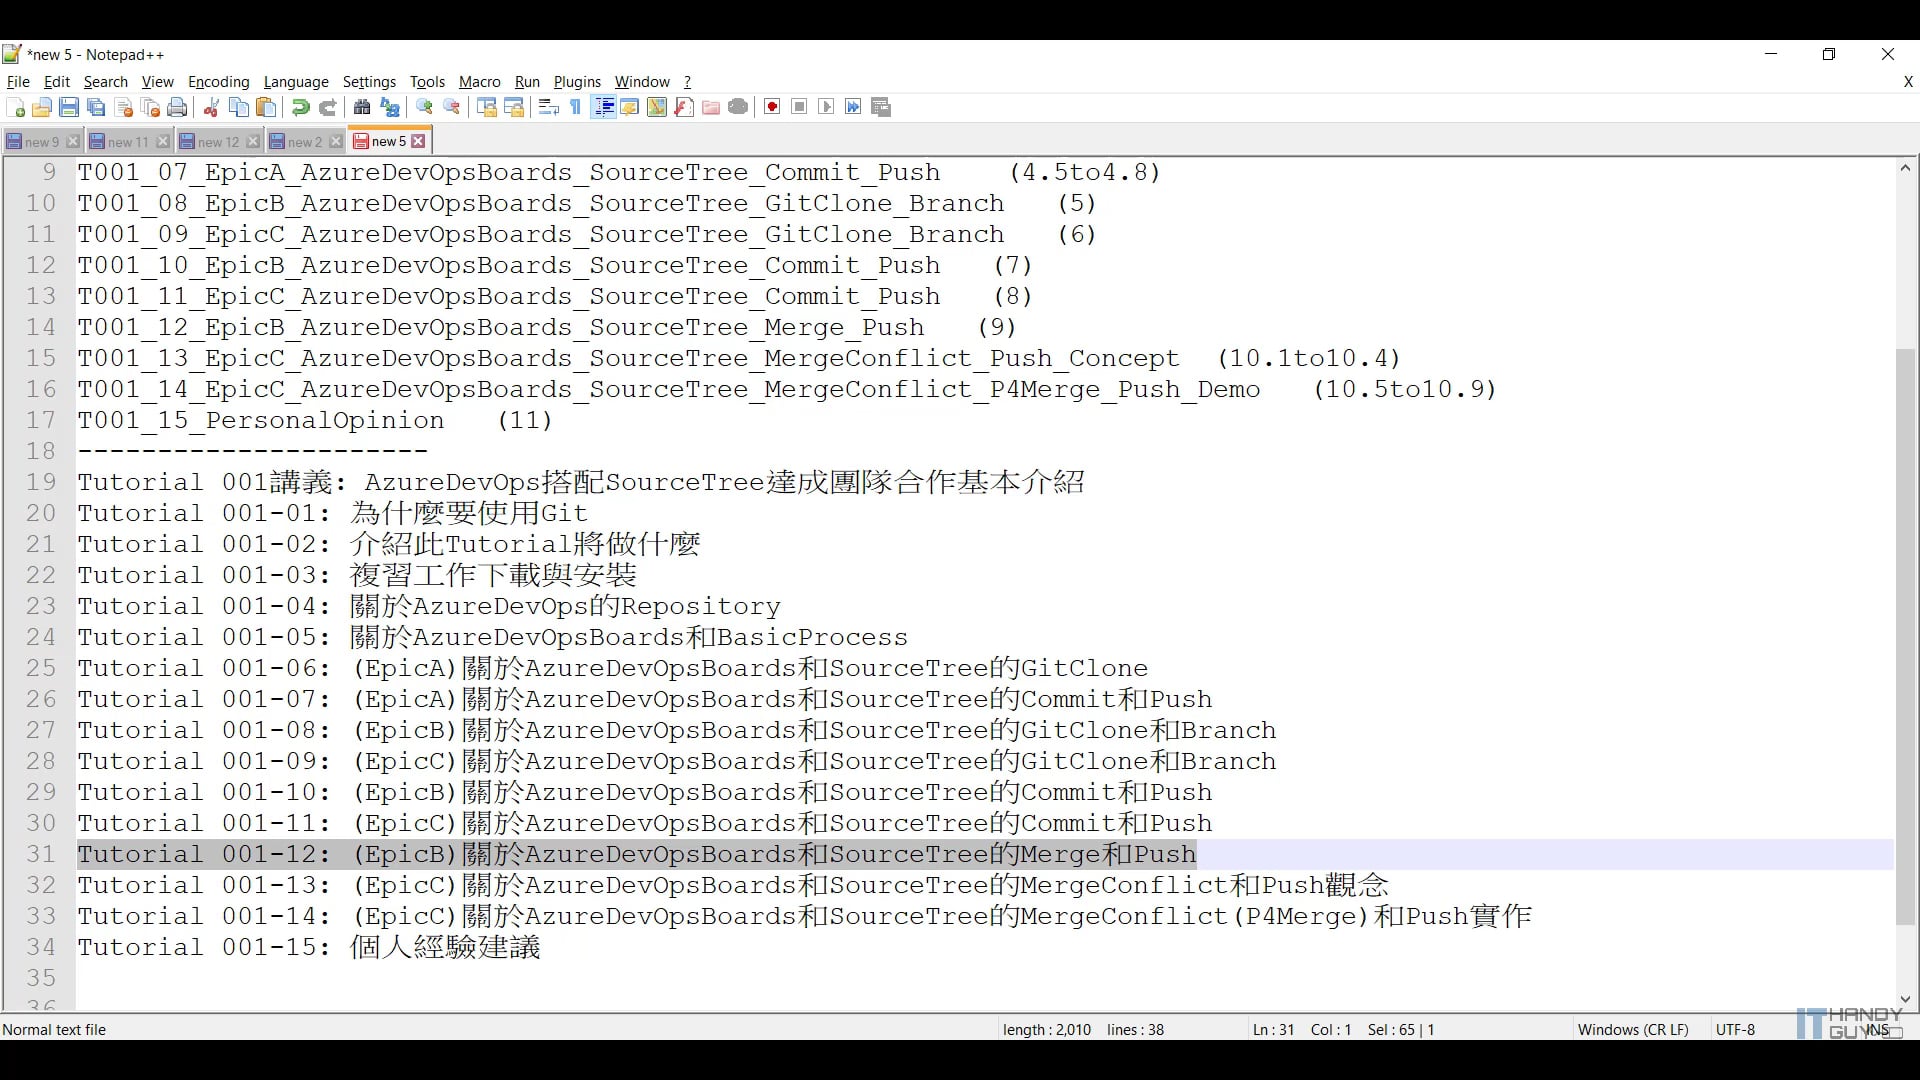Play back the recorded macro
The image size is (1920, 1080).
(x=826, y=107)
